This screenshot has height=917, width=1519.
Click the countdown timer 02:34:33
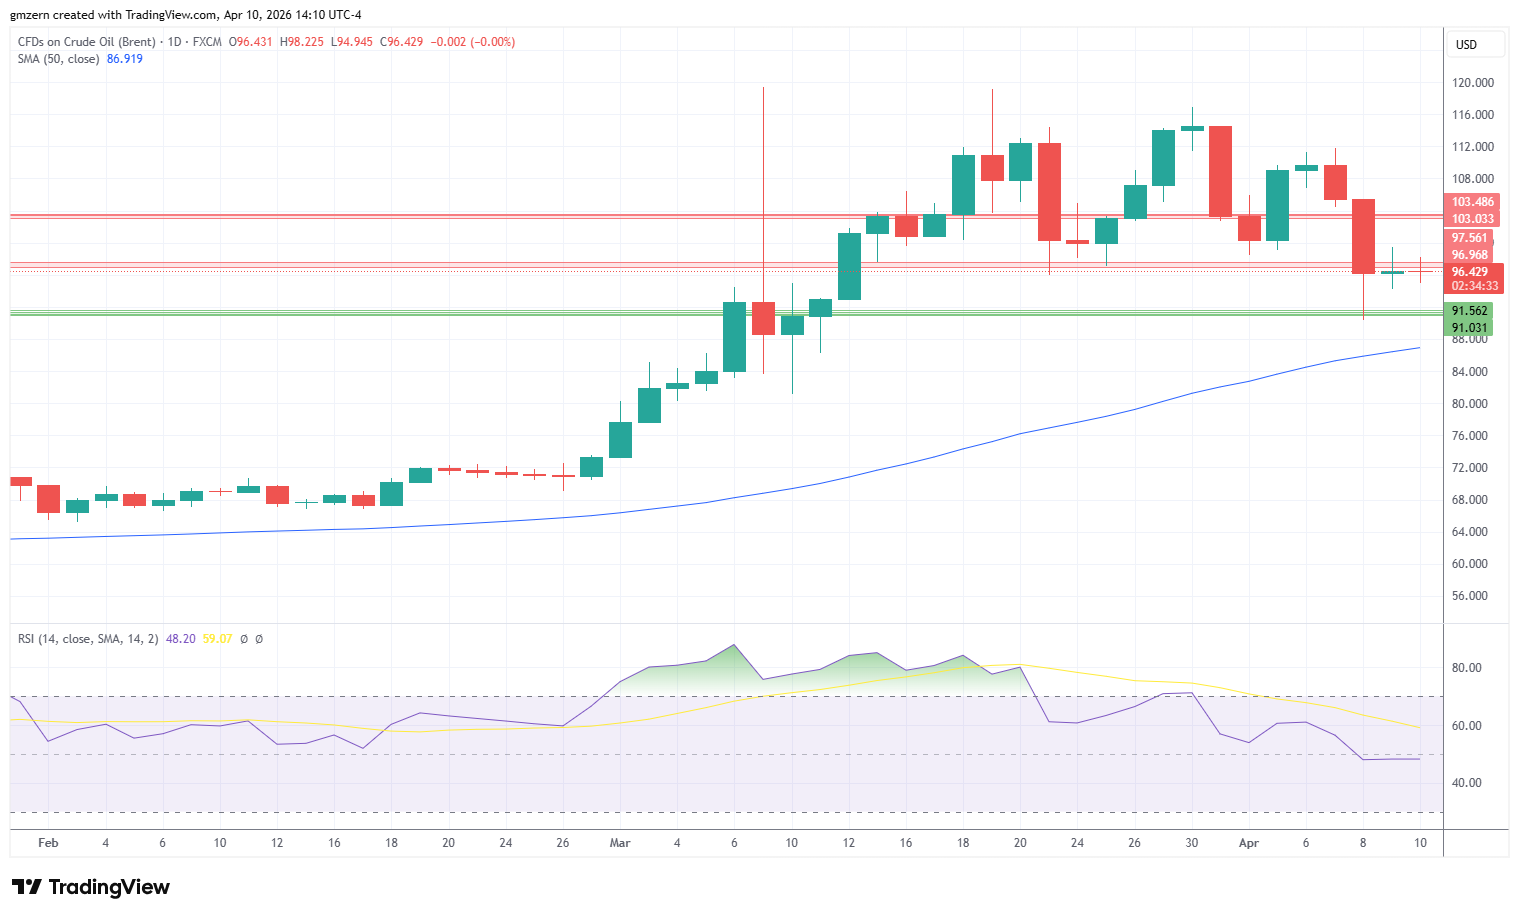tap(1474, 286)
